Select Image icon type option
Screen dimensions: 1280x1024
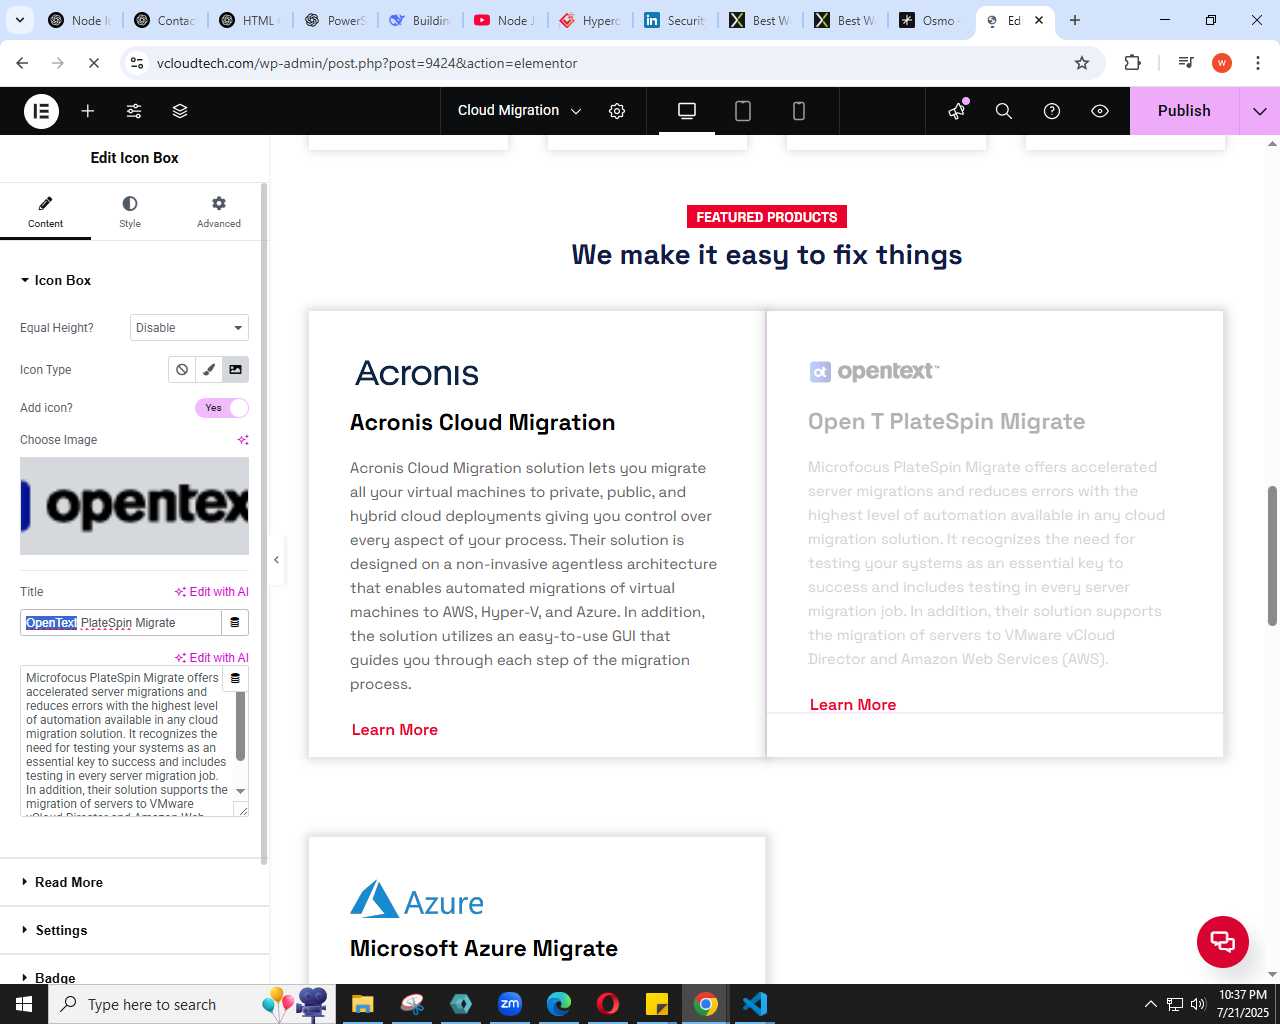point(235,370)
